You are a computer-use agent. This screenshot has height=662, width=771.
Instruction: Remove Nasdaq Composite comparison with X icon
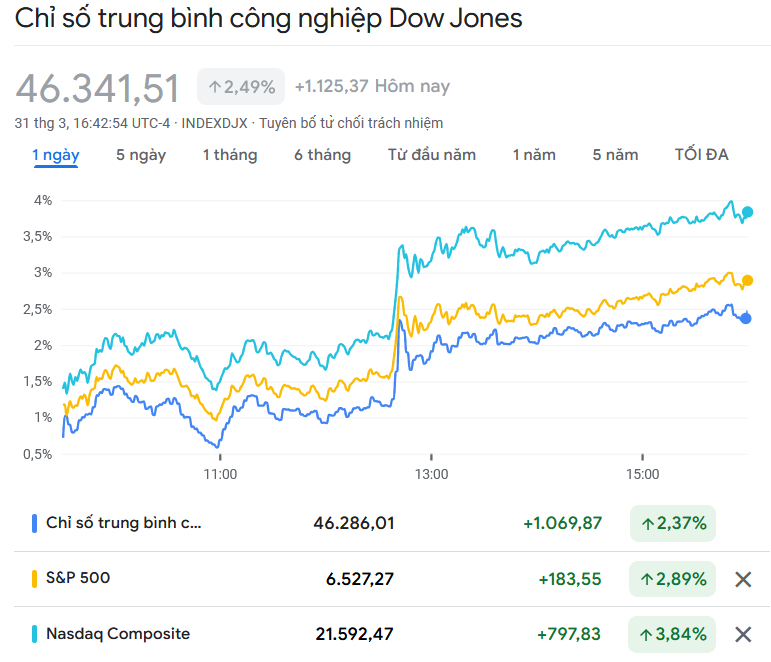pos(743,634)
